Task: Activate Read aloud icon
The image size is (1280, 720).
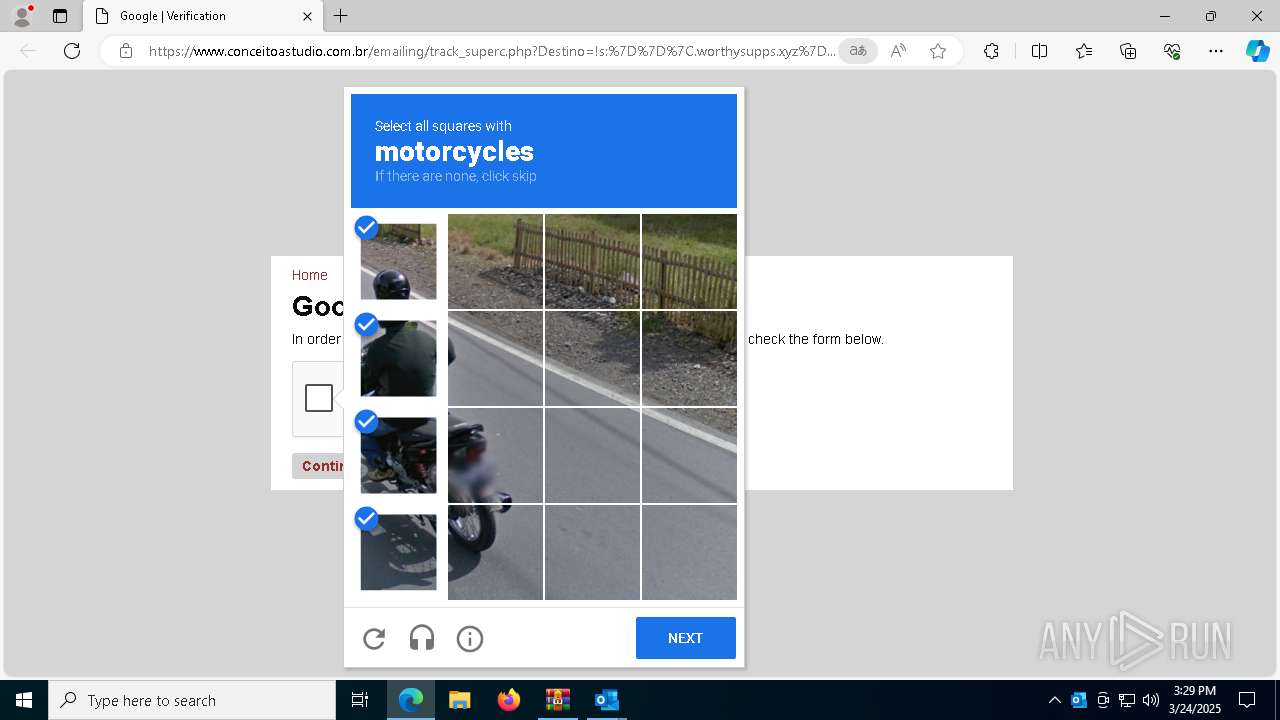Action: [x=898, y=51]
